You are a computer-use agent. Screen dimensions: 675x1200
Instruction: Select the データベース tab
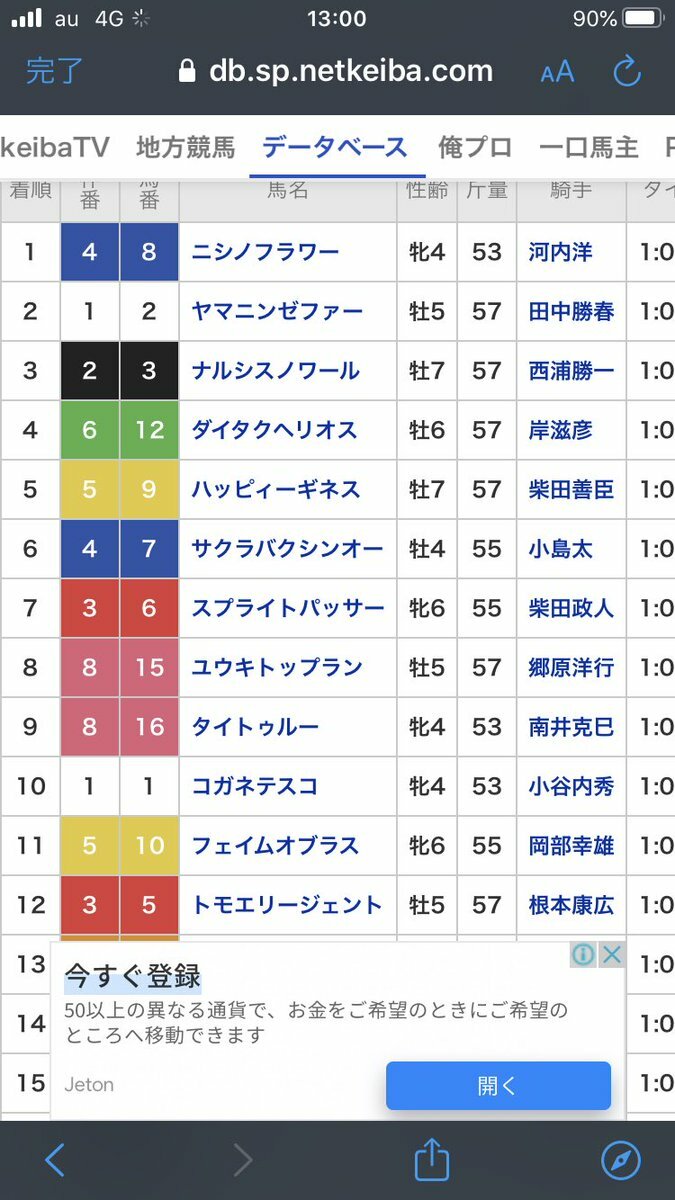[335, 147]
